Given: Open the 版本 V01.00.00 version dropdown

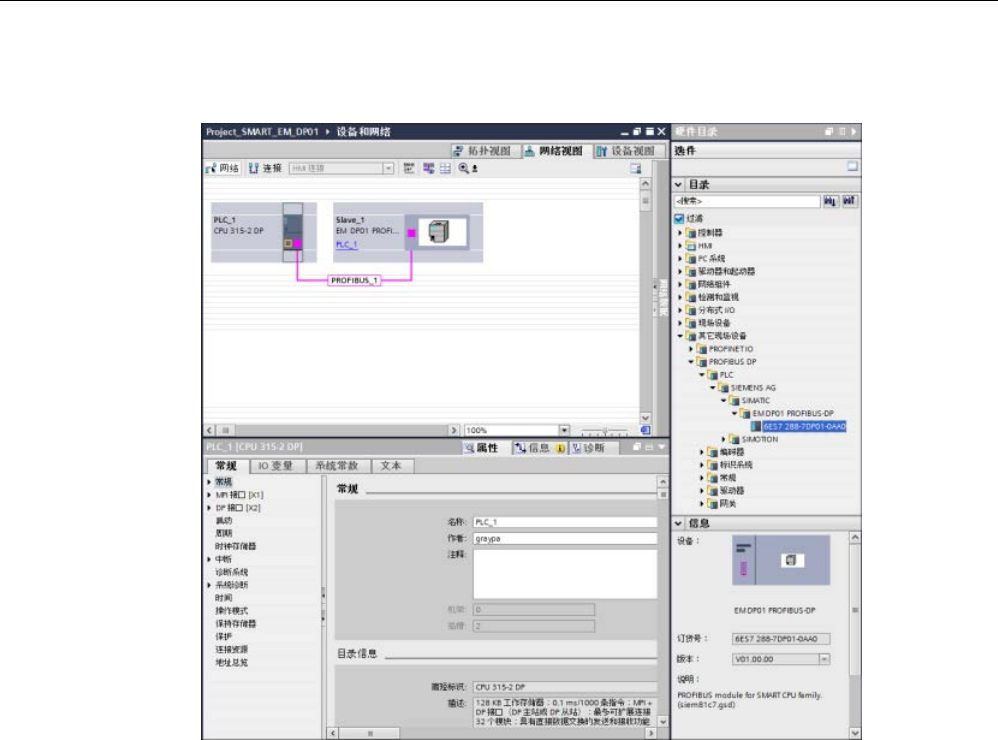Looking at the screenshot, I should click(x=824, y=659).
